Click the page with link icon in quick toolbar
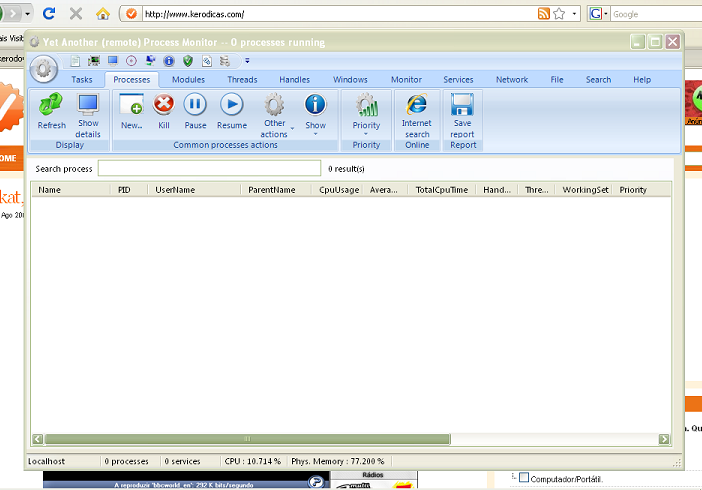Viewport: 702px width, 490px height. coord(207,60)
